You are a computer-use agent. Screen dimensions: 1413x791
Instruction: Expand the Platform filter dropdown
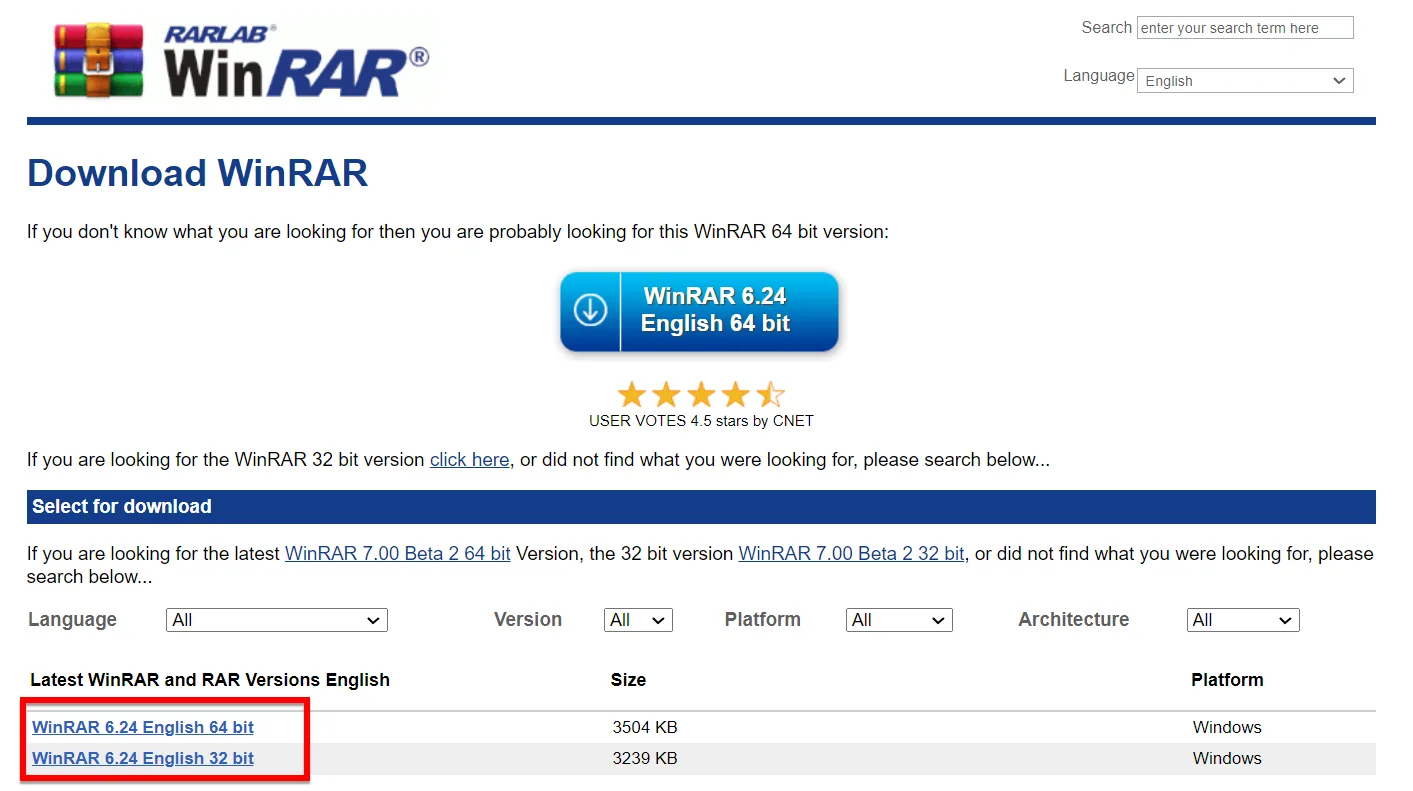[x=899, y=620]
